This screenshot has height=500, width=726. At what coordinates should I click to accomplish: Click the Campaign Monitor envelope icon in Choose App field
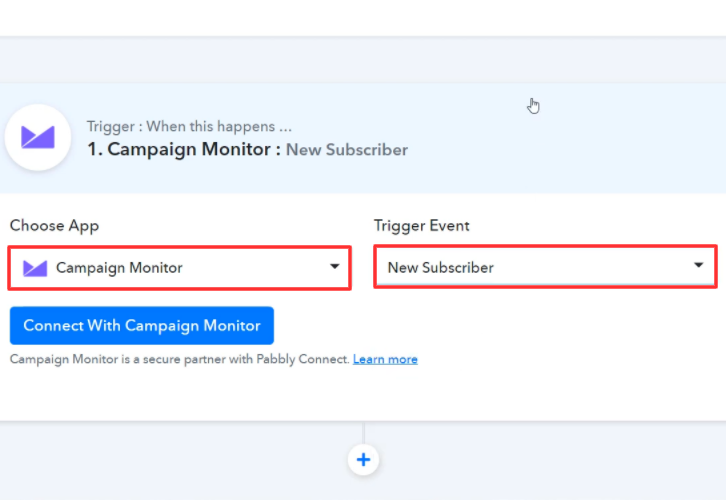click(35, 268)
